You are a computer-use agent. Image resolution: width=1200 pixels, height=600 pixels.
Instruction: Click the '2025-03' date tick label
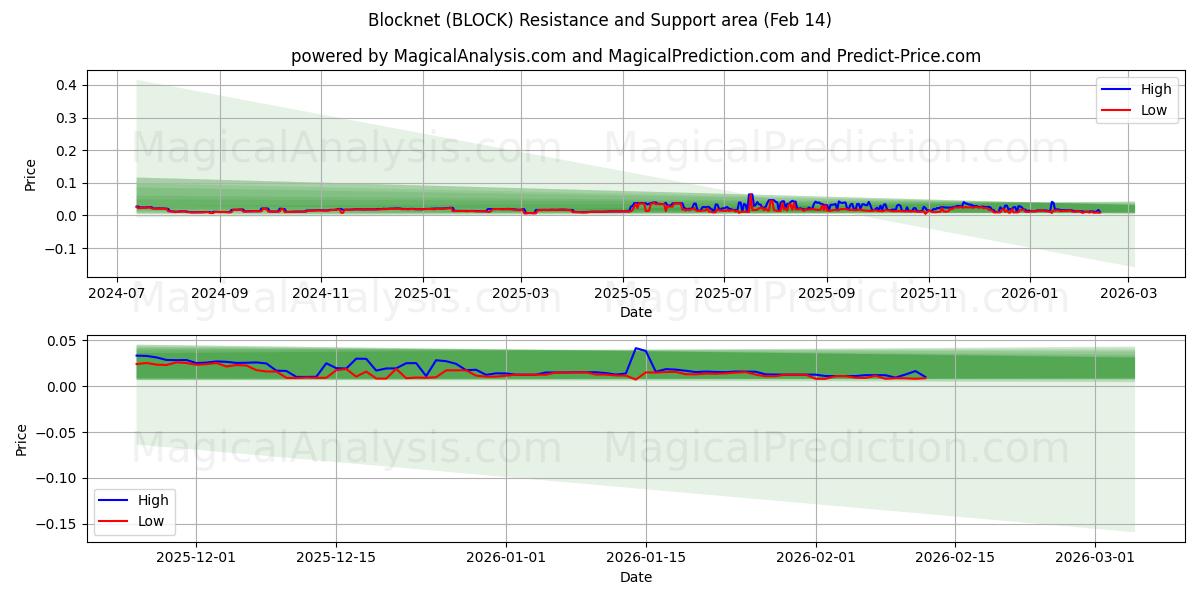[x=521, y=294]
